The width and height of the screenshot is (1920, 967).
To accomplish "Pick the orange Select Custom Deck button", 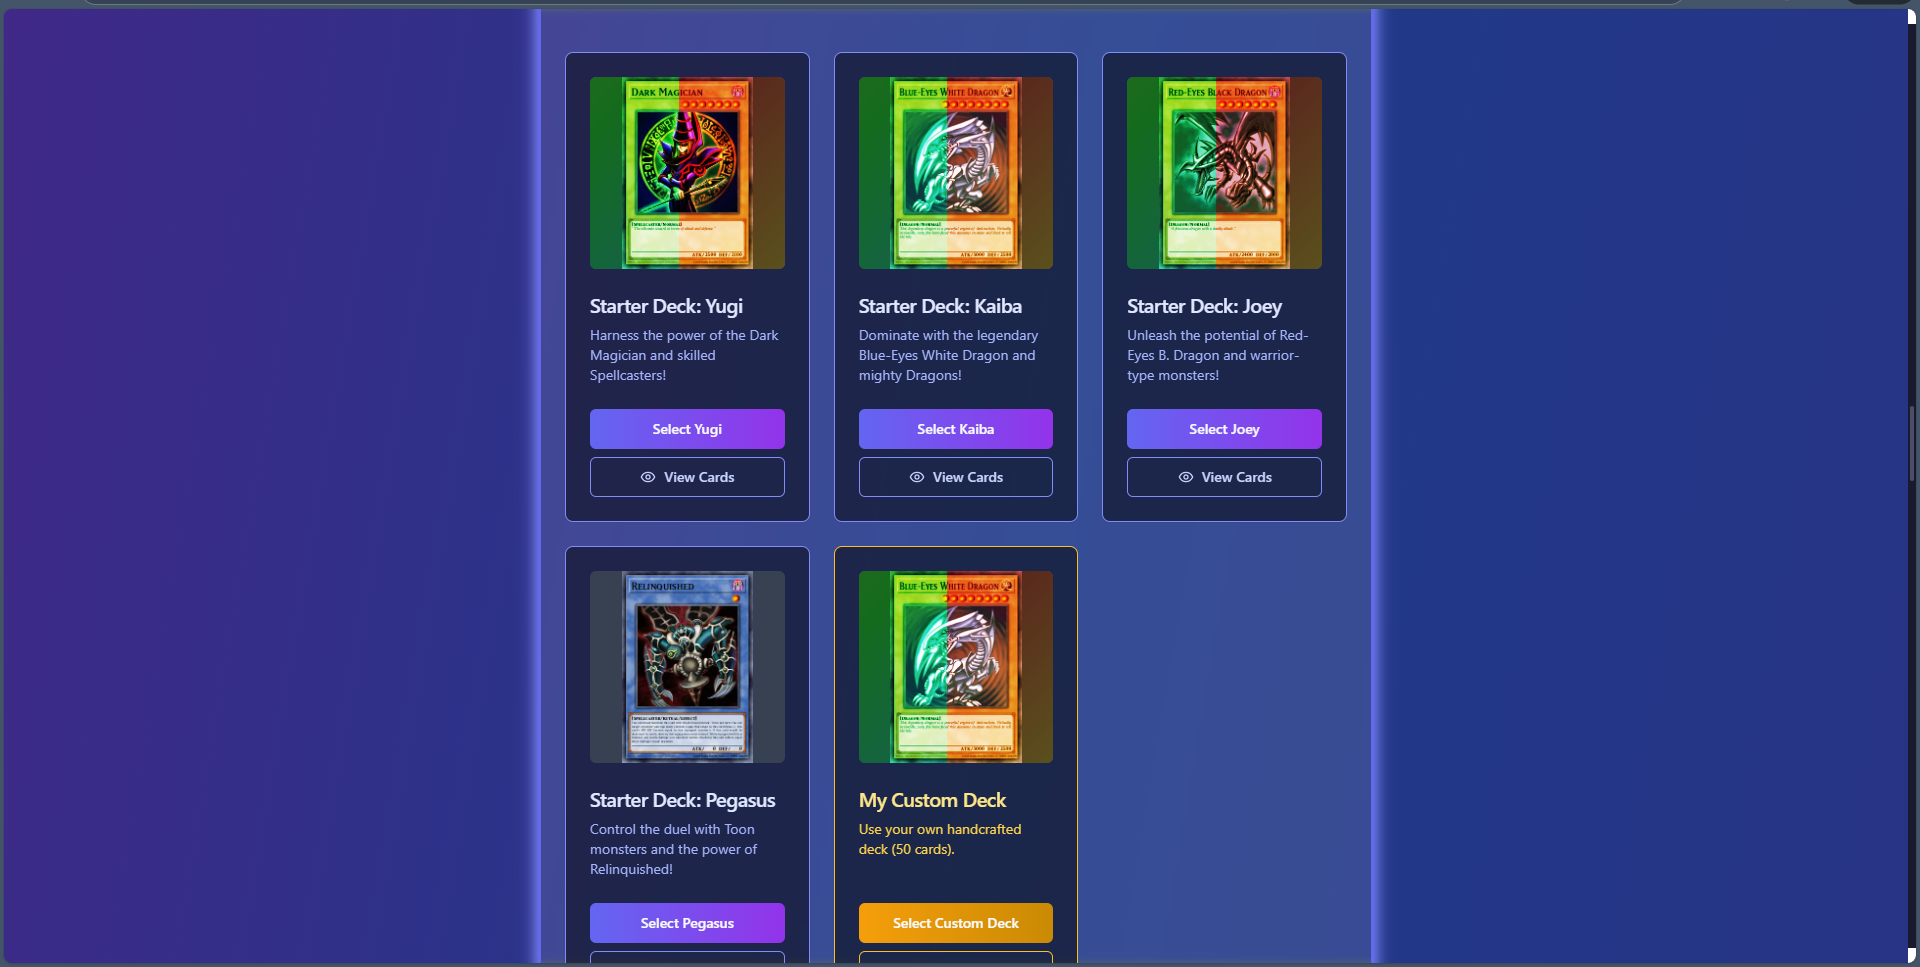I will pos(956,923).
